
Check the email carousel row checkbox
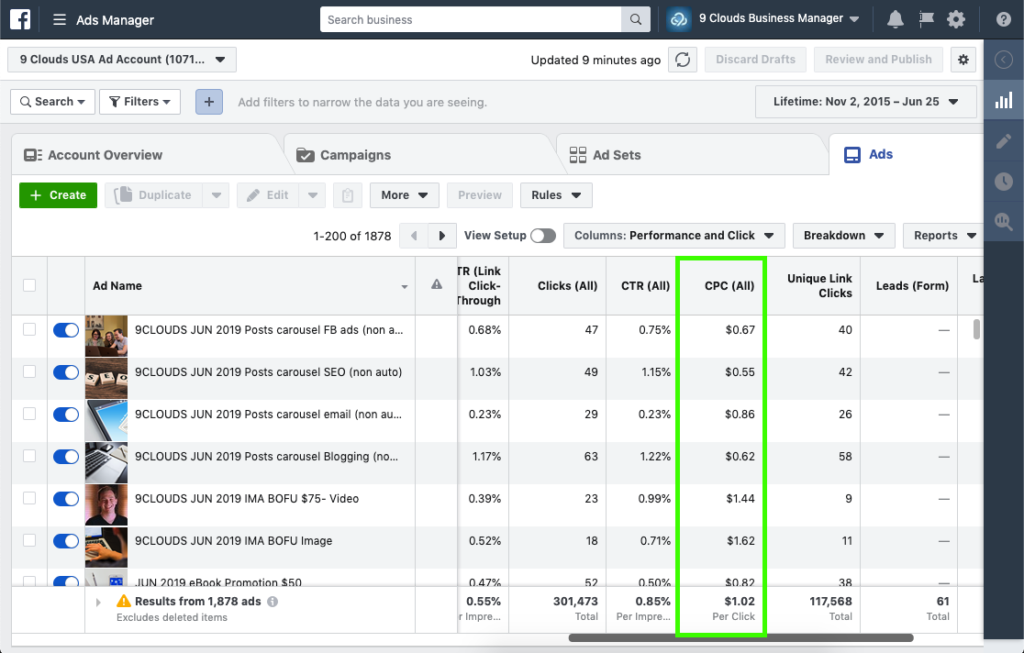click(29, 414)
